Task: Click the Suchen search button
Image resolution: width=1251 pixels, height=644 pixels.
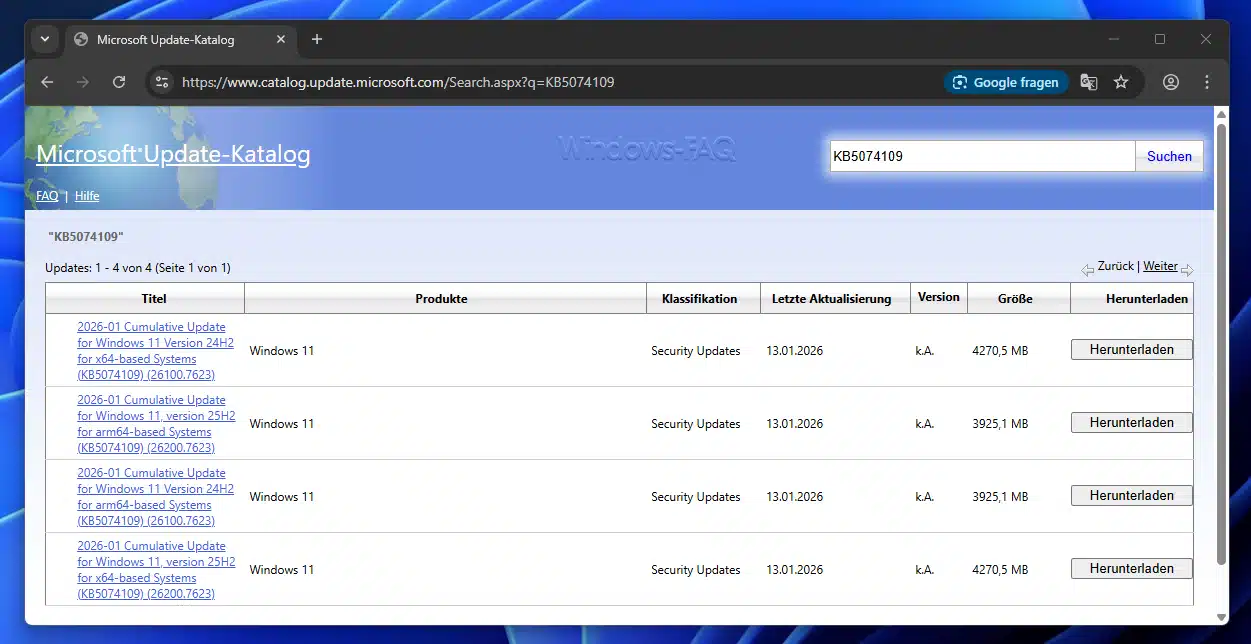Action: pos(1169,156)
